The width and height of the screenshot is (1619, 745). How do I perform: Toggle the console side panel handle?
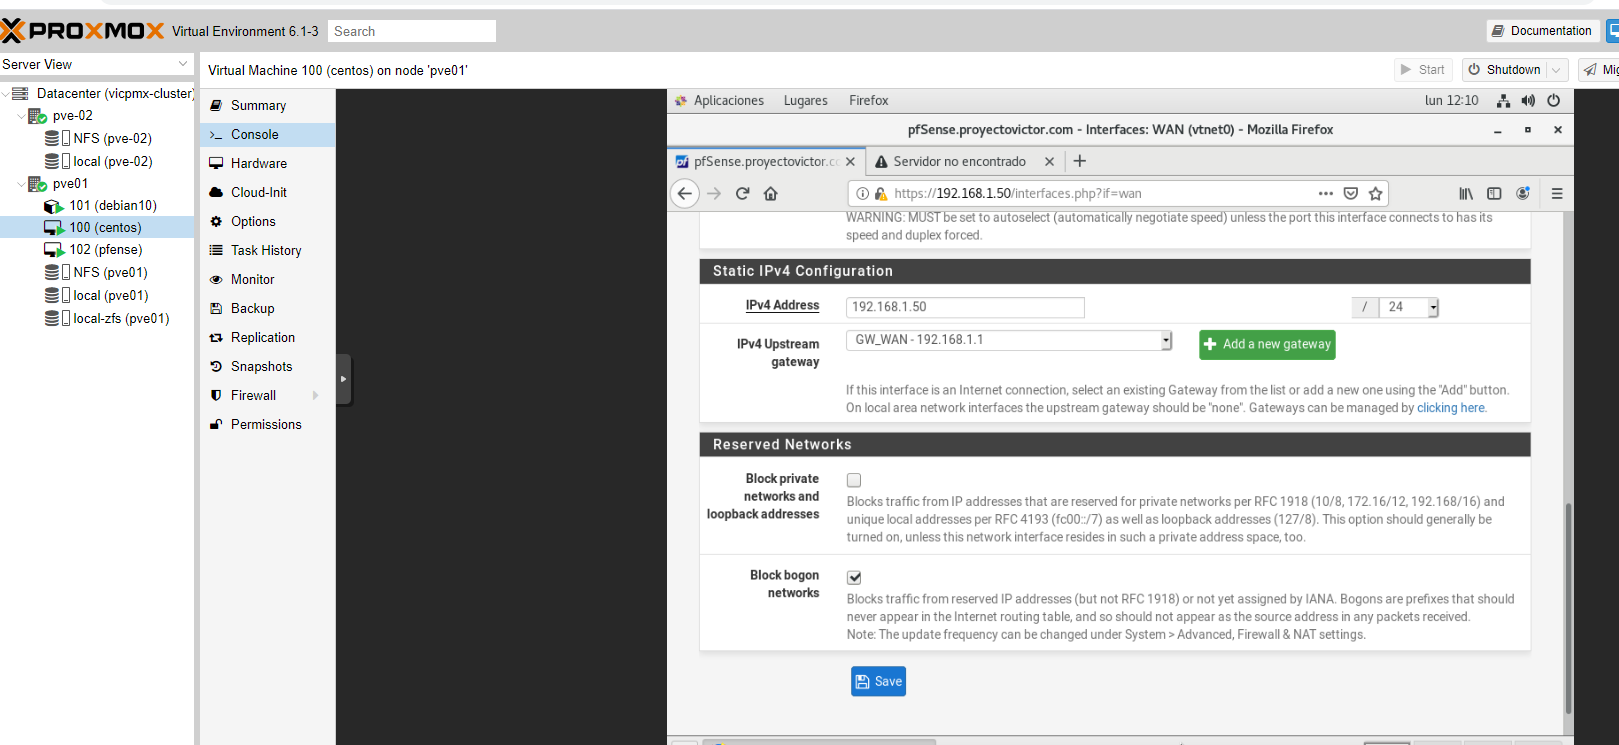click(343, 380)
